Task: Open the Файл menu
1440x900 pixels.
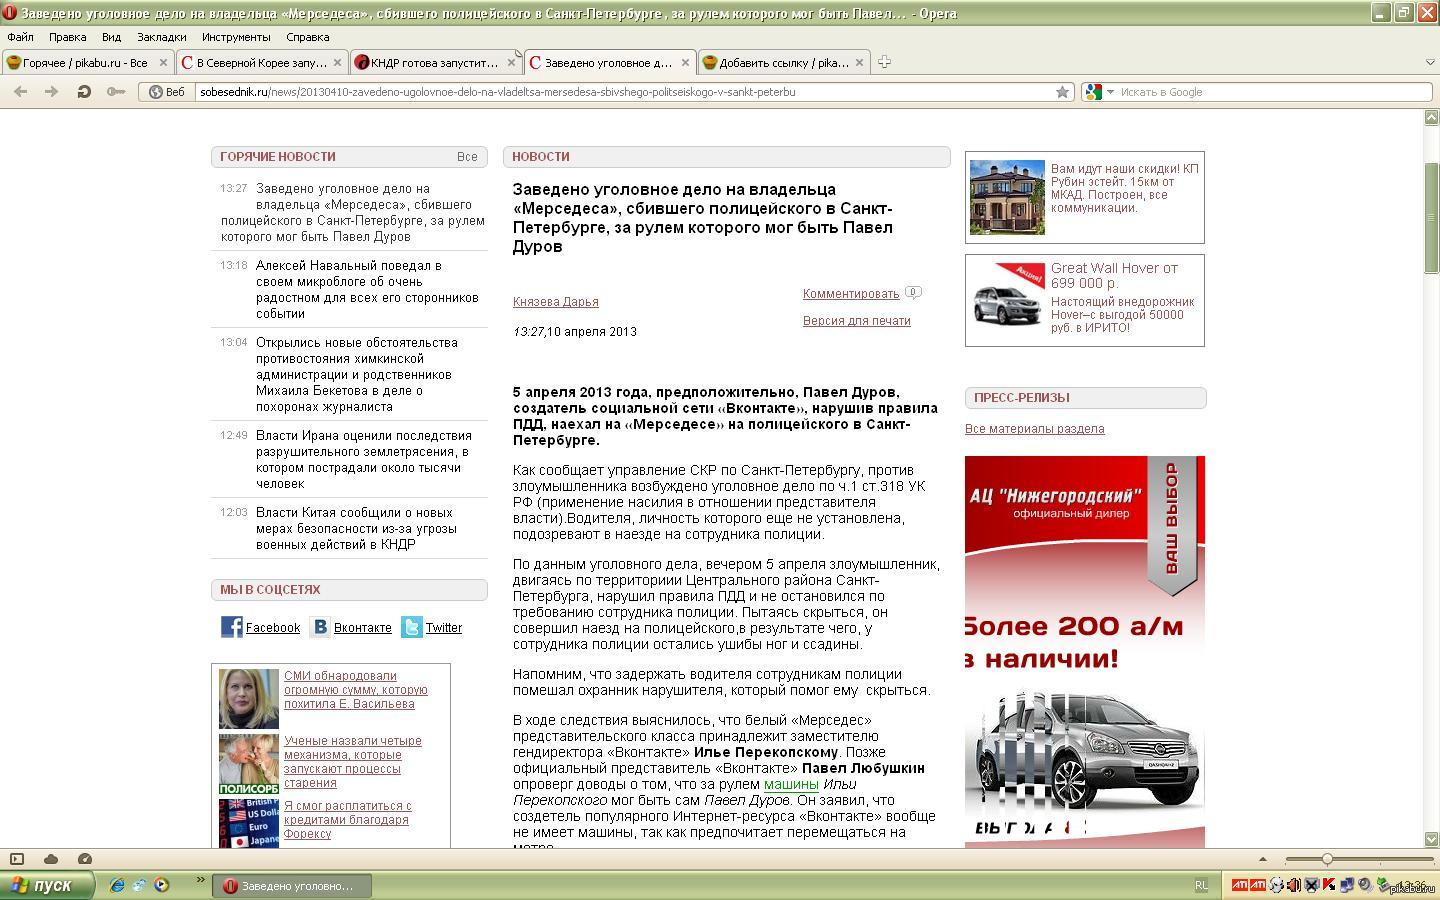Action: point(20,37)
